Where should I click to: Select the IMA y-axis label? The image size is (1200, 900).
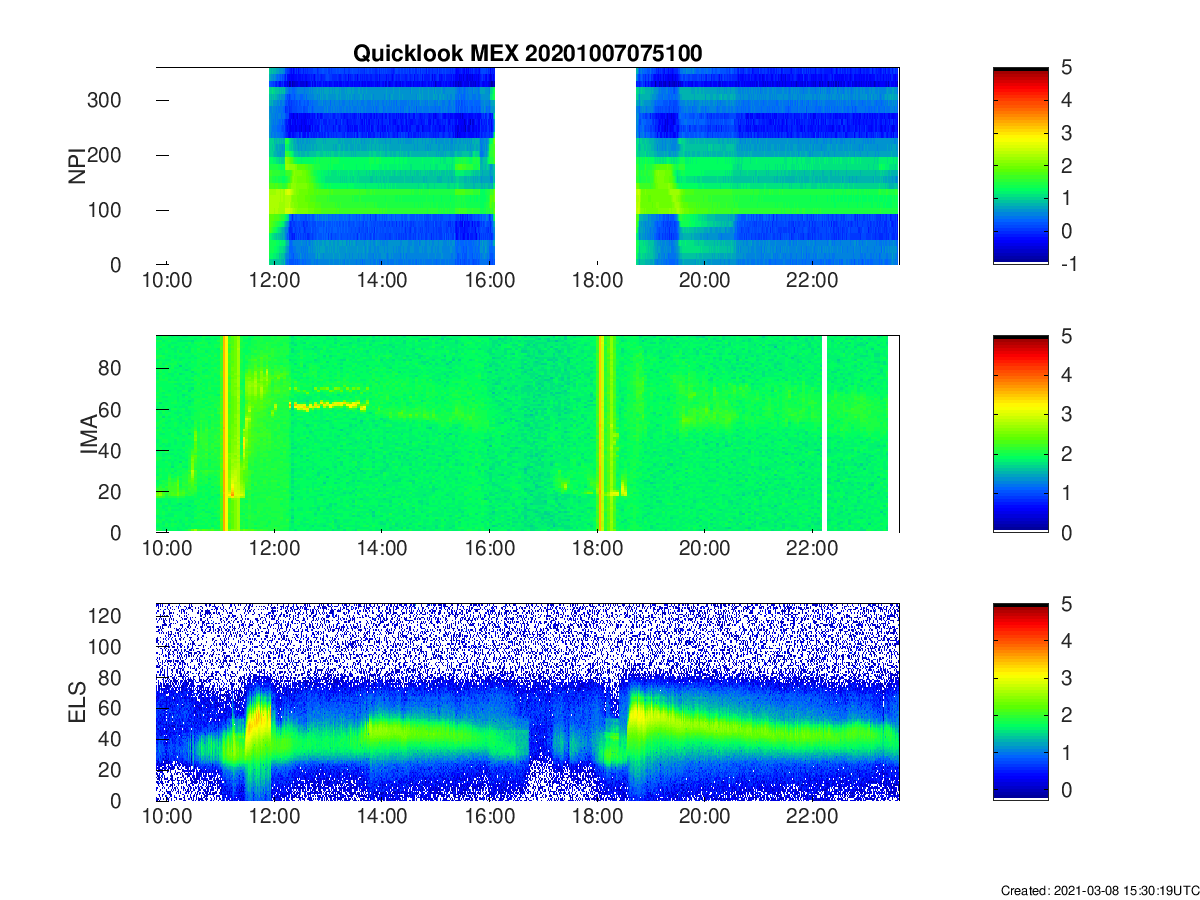(91, 434)
